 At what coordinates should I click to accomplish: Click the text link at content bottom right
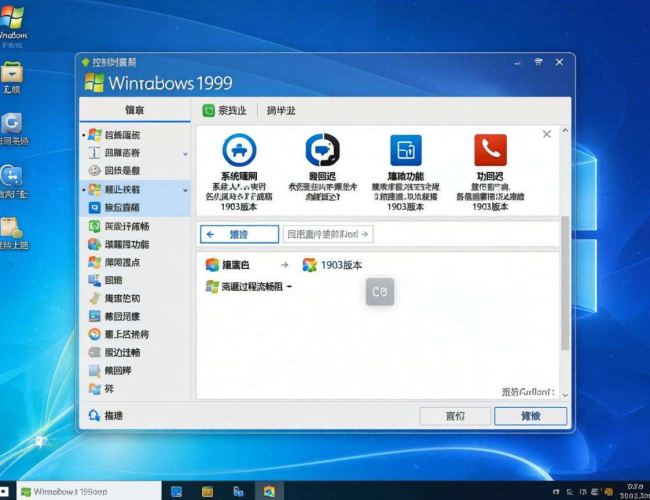(x=528, y=392)
